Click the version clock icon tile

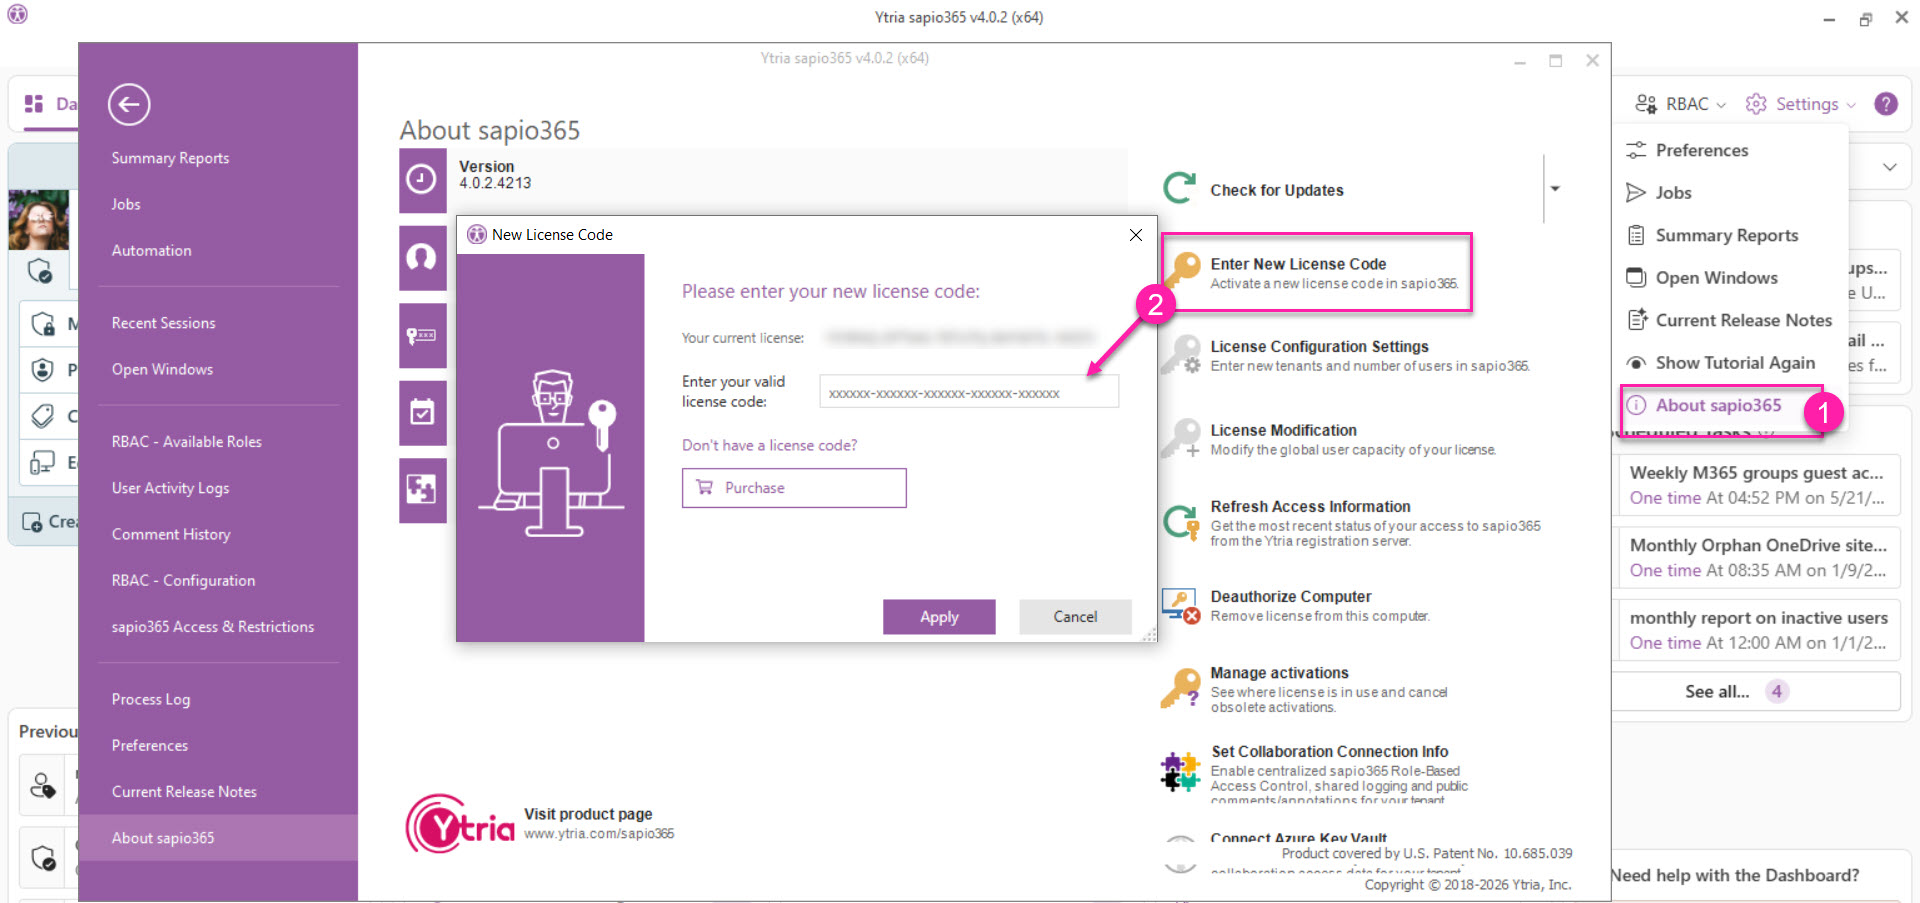click(x=422, y=180)
